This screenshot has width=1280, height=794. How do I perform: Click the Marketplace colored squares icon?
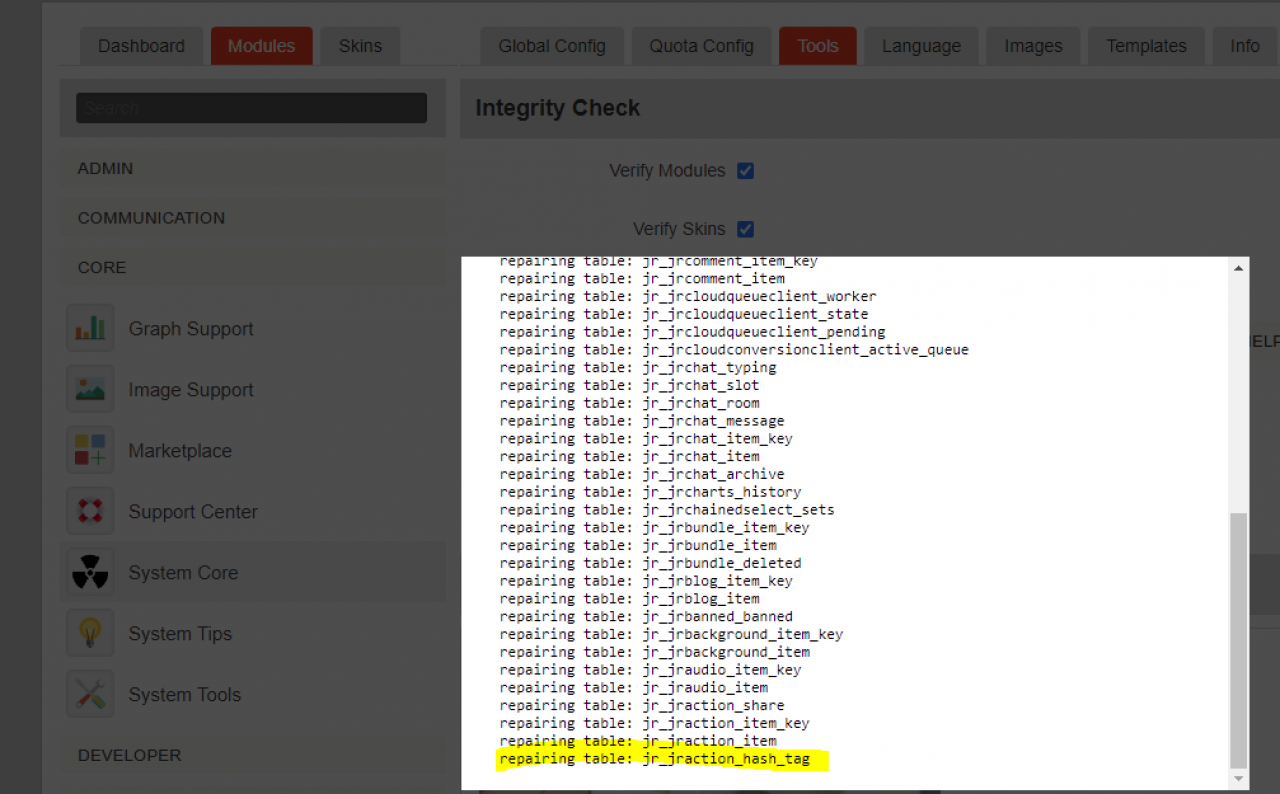[x=90, y=450]
